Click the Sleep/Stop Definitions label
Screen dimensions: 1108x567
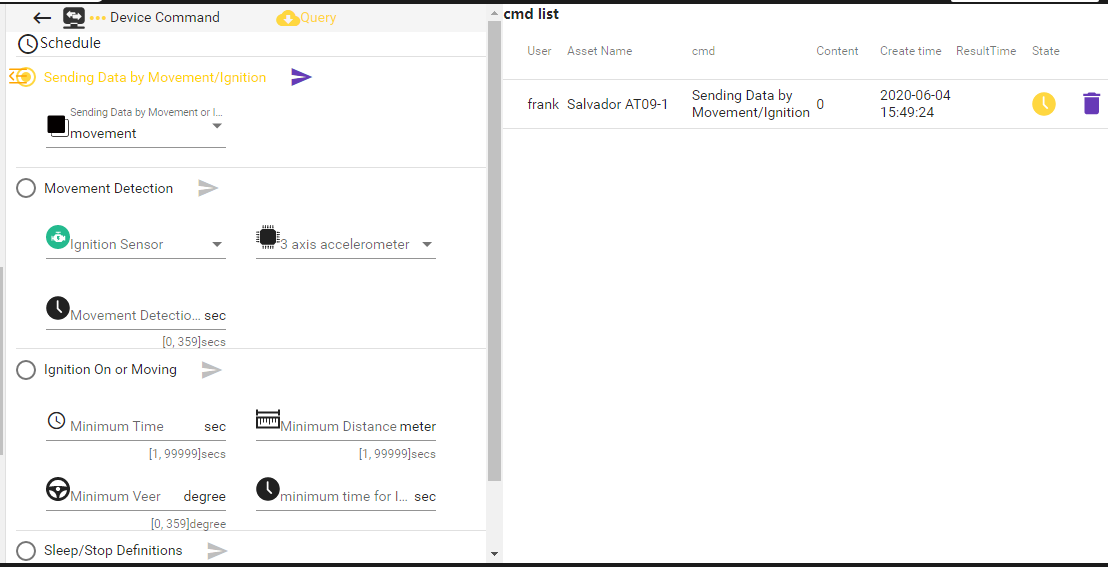click(x=113, y=550)
